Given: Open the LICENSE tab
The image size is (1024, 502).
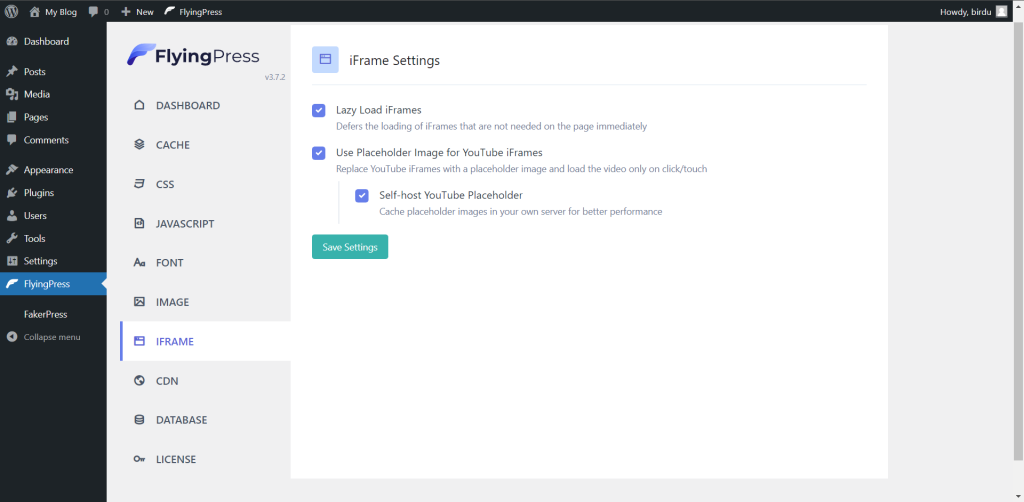Looking at the screenshot, I should click(205, 460).
